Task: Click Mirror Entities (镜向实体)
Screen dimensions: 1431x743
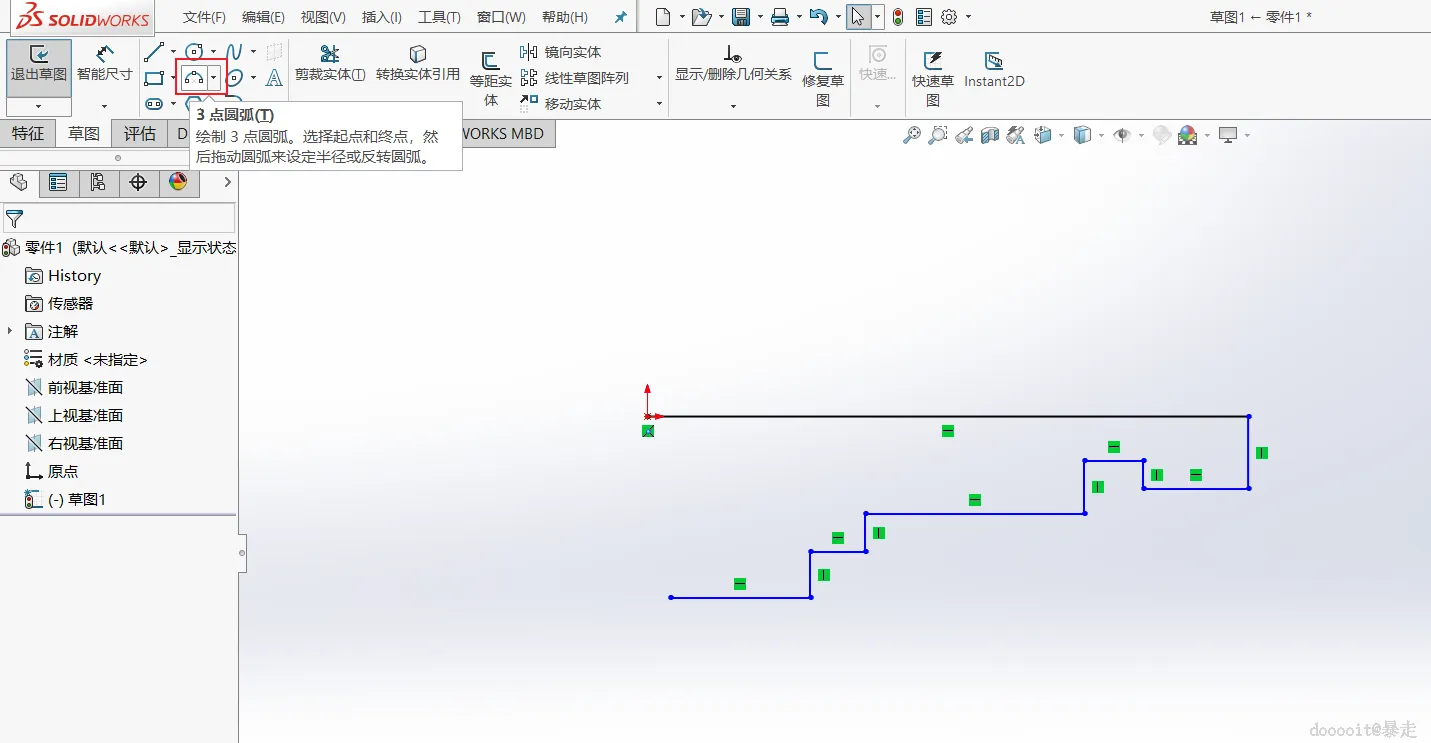Action: tap(561, 52)
